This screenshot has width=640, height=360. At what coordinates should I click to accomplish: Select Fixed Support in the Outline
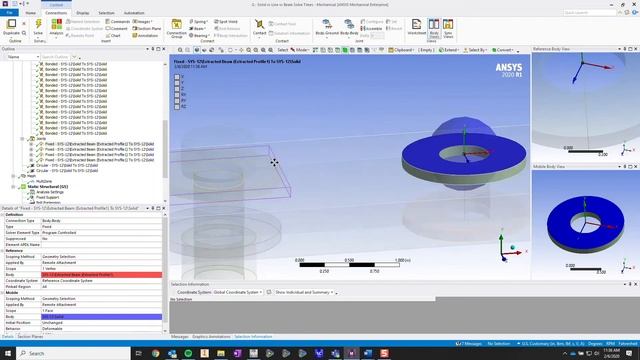pos(47,197)
